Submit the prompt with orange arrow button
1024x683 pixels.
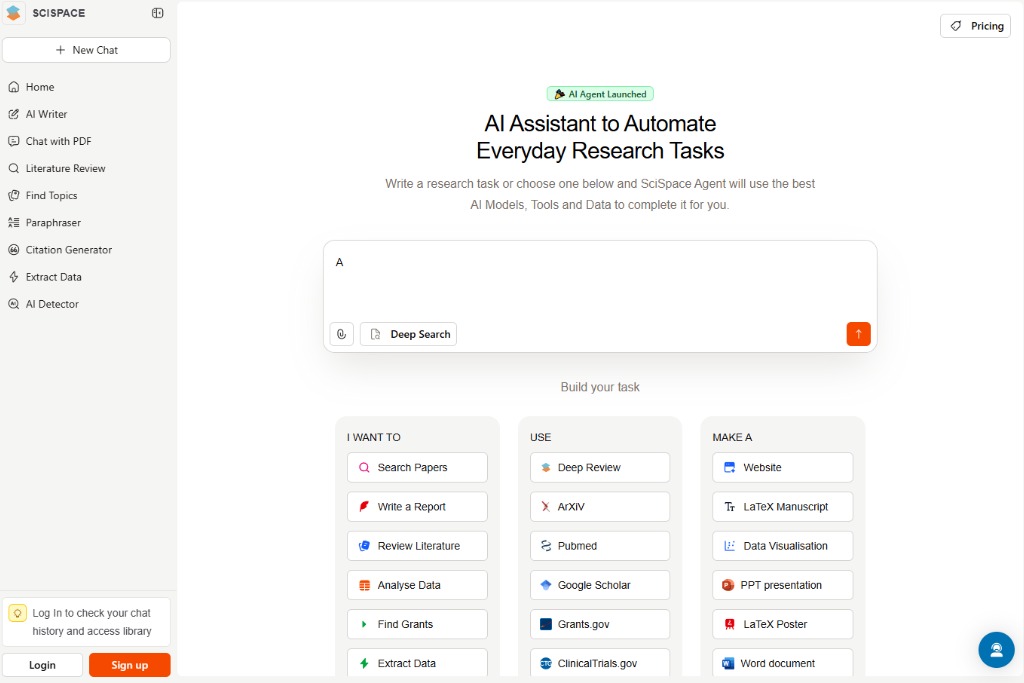tap(858, 334)
